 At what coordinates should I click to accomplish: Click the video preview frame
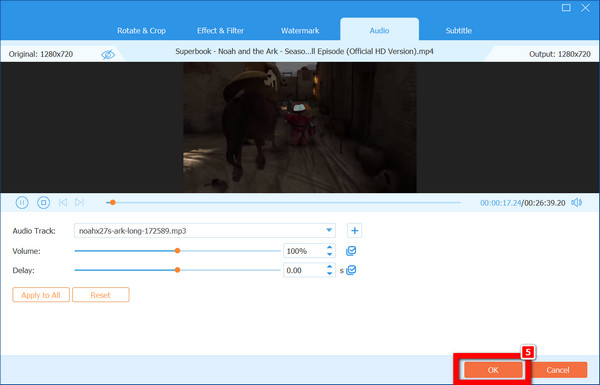coord(300,127)
